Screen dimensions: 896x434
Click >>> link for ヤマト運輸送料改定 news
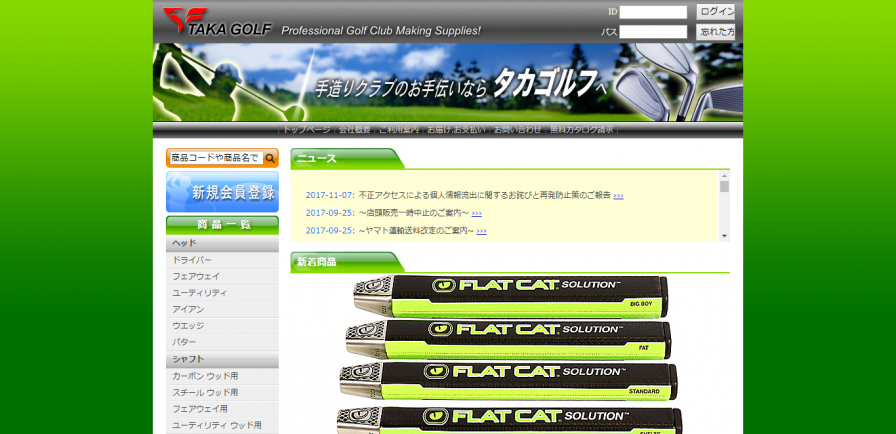coord(482,231)
